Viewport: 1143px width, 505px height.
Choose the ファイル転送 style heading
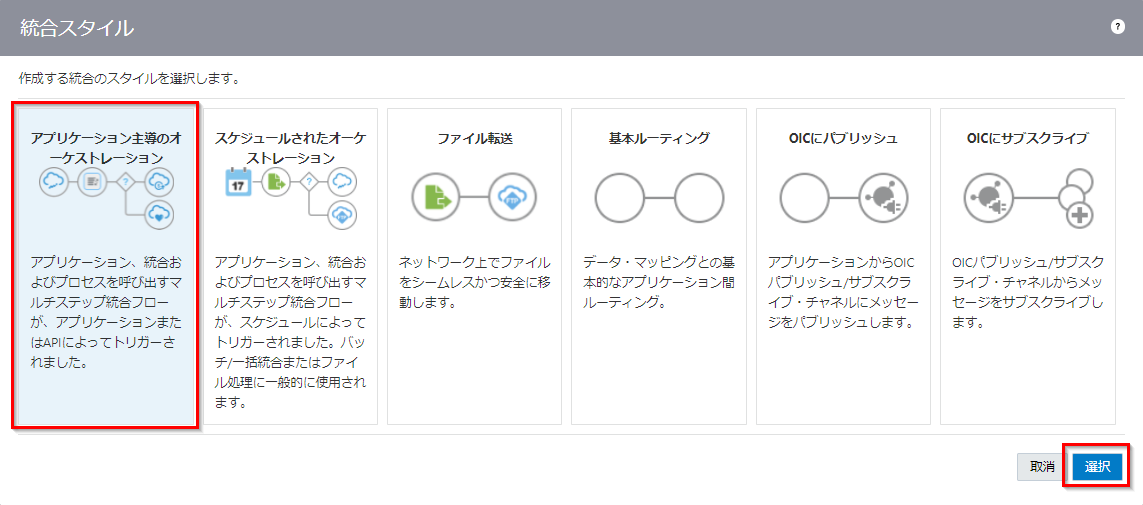(475, 138)
